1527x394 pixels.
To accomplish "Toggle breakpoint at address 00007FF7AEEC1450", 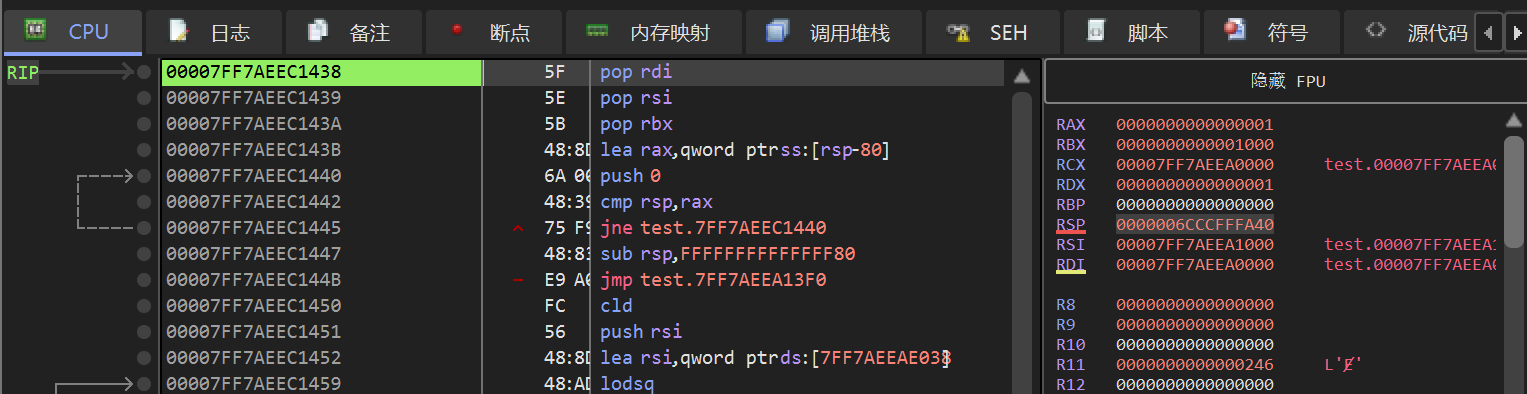I will (144, 306).
